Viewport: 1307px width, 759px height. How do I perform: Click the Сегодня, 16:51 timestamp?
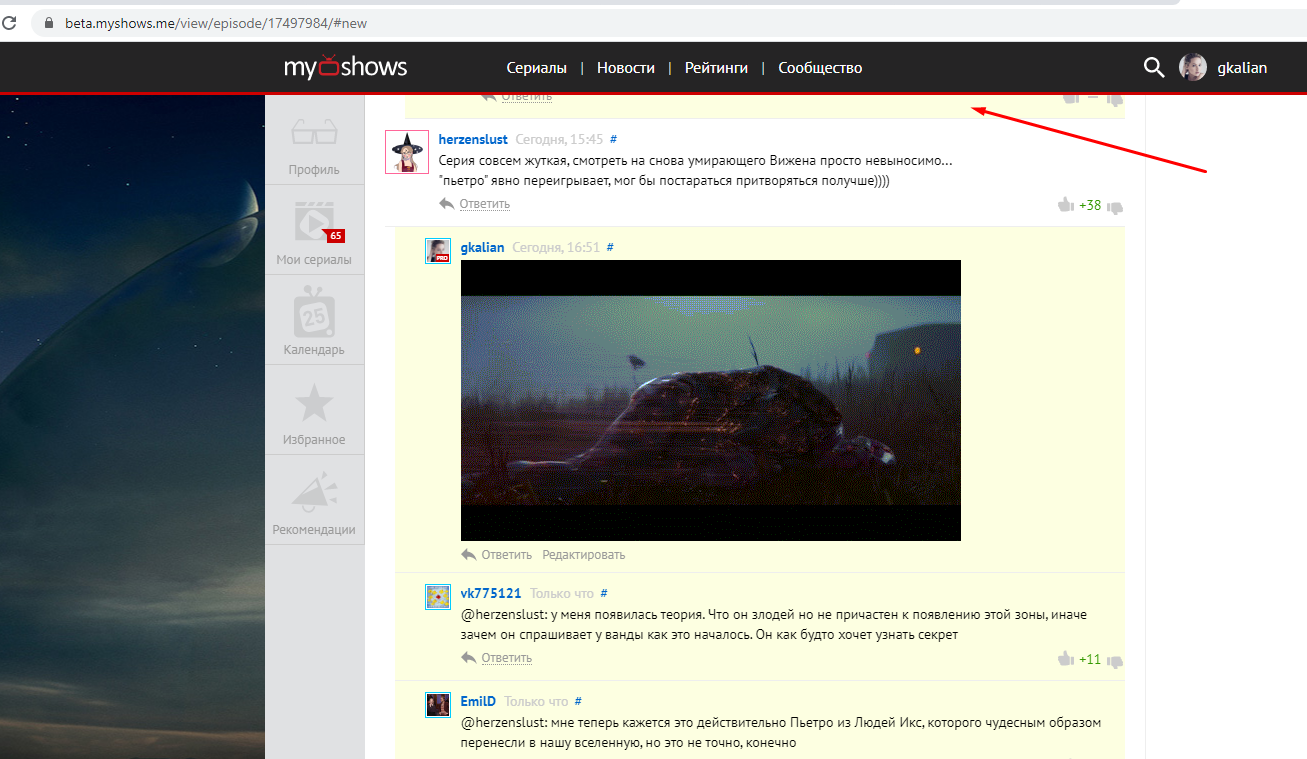pyautogui.click(x=556, y=247)
